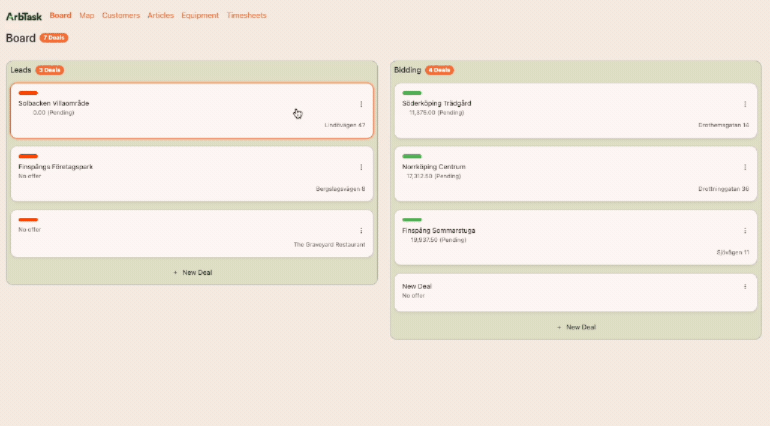
Task: Go to the Customers page
Action: 121,15
